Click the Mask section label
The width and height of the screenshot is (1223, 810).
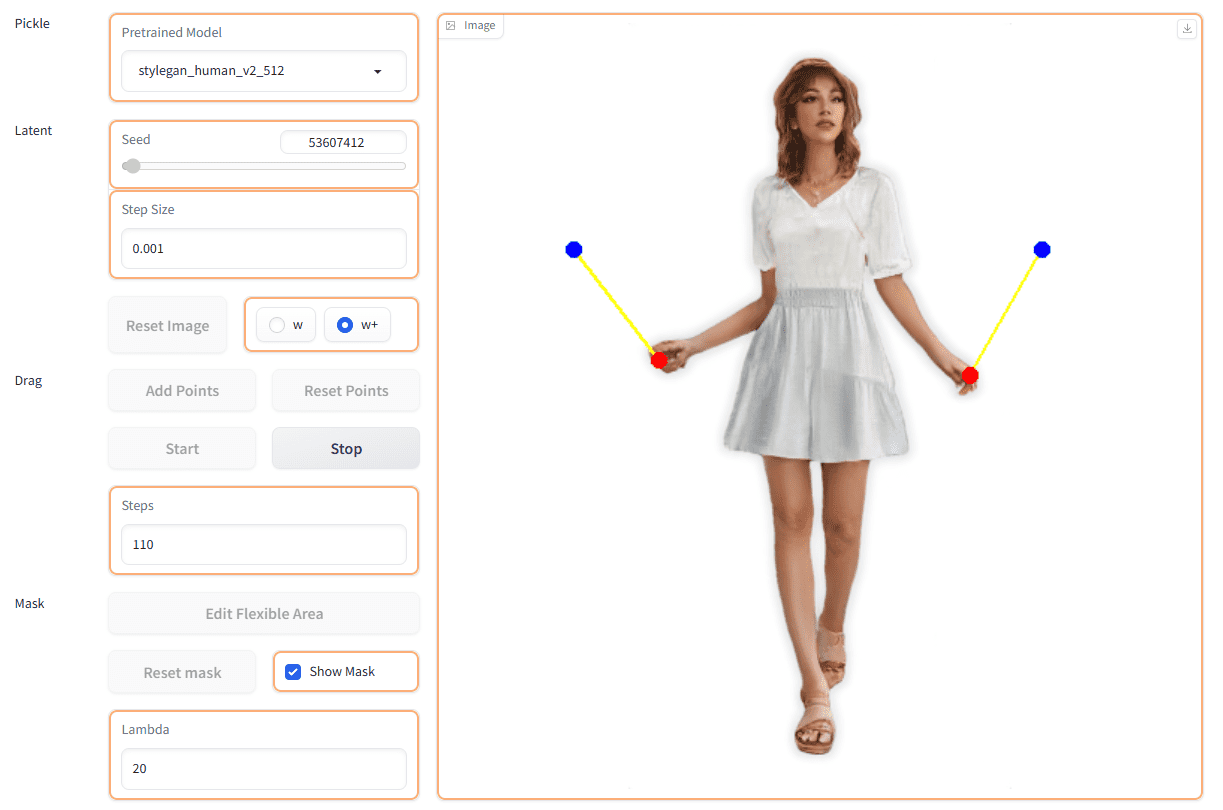point(29,603)
